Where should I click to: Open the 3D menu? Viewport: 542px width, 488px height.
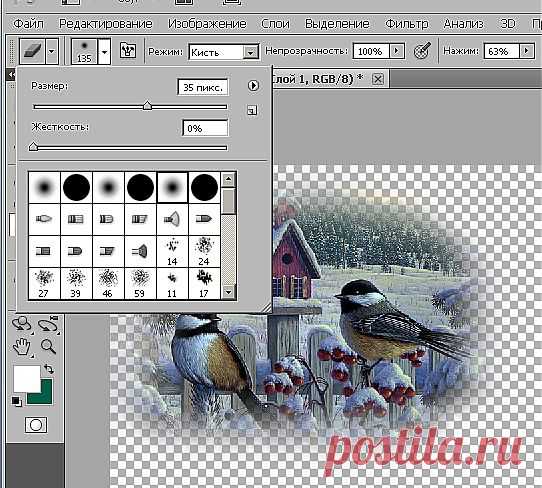(508, 24)
